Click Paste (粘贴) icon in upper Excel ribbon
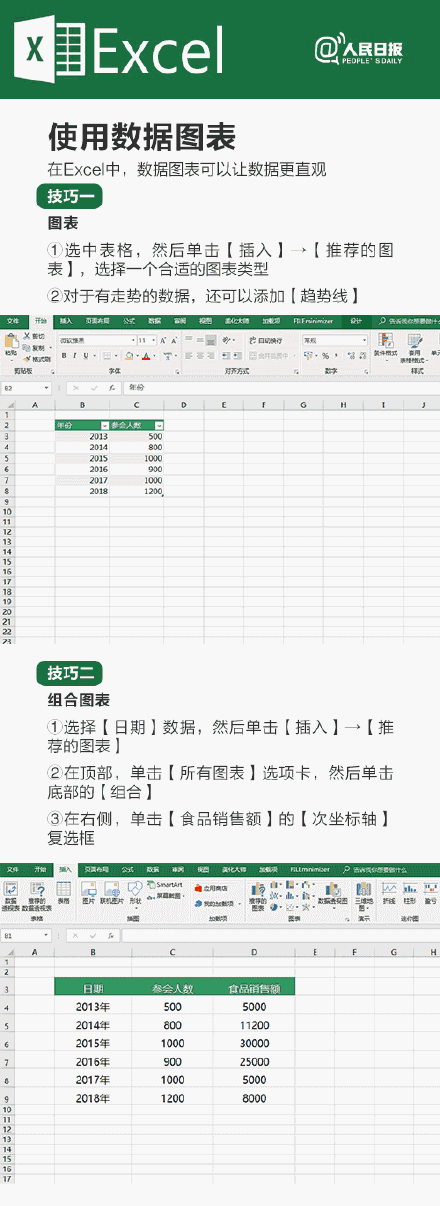 pyautogui.click(x=10, y=348)
